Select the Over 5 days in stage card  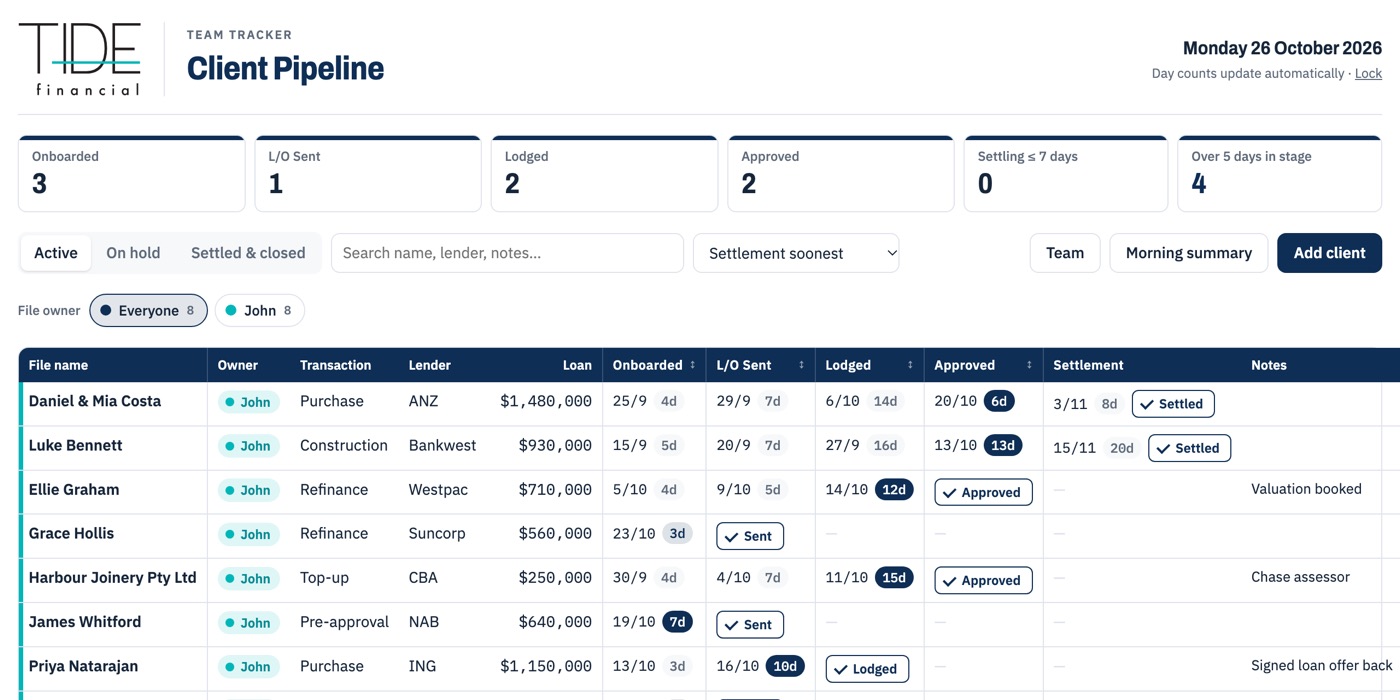click(1280, 174)
